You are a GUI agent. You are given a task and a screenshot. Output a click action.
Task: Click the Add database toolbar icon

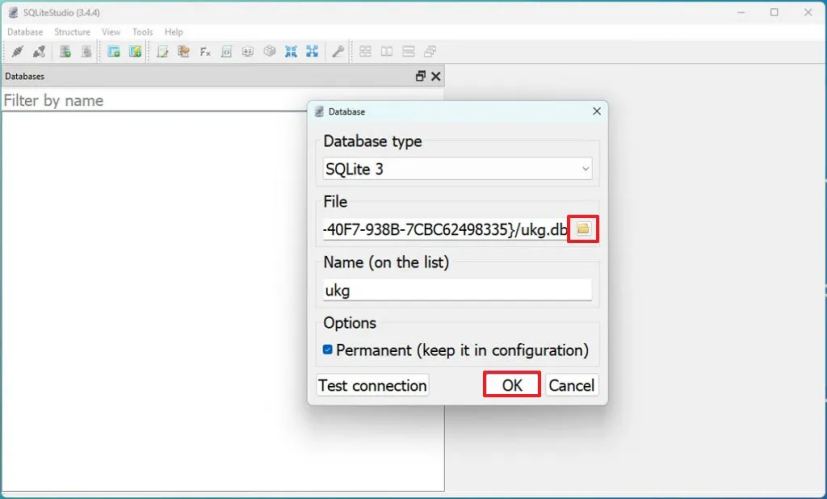pyautogui.click(x=65, y=51)
